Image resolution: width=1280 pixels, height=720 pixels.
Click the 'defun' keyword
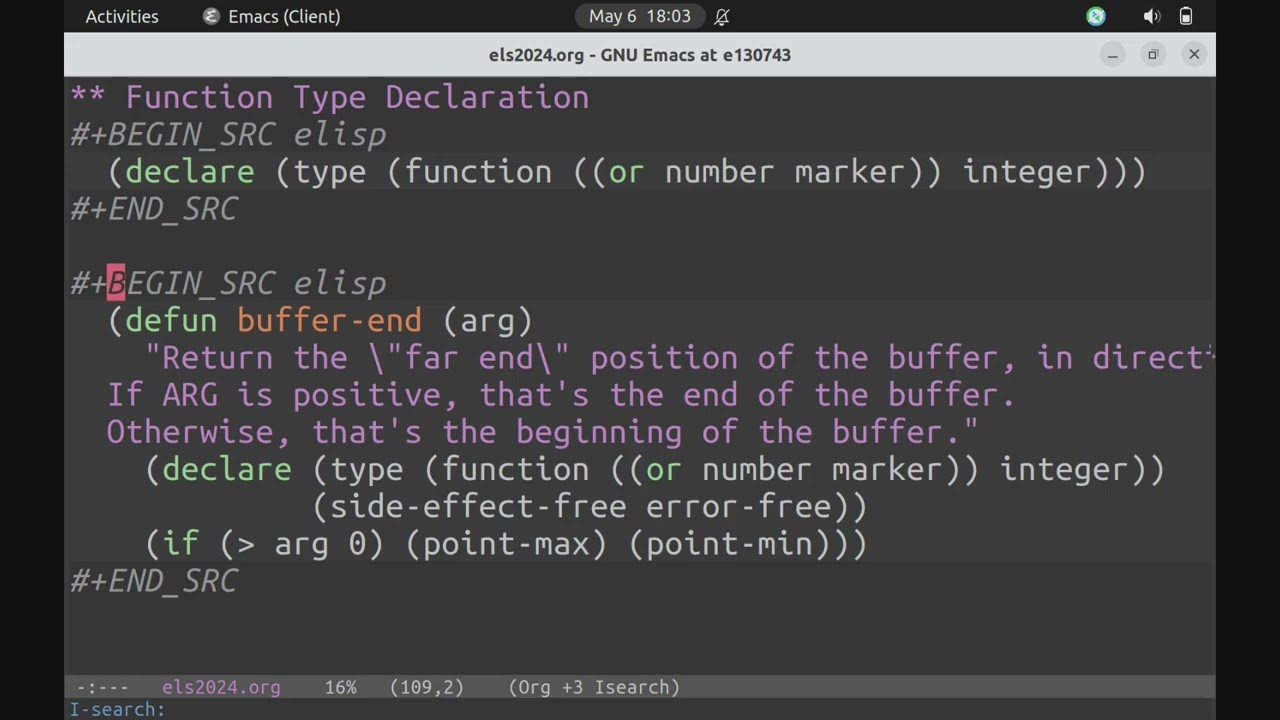click(x=171, y=321)
